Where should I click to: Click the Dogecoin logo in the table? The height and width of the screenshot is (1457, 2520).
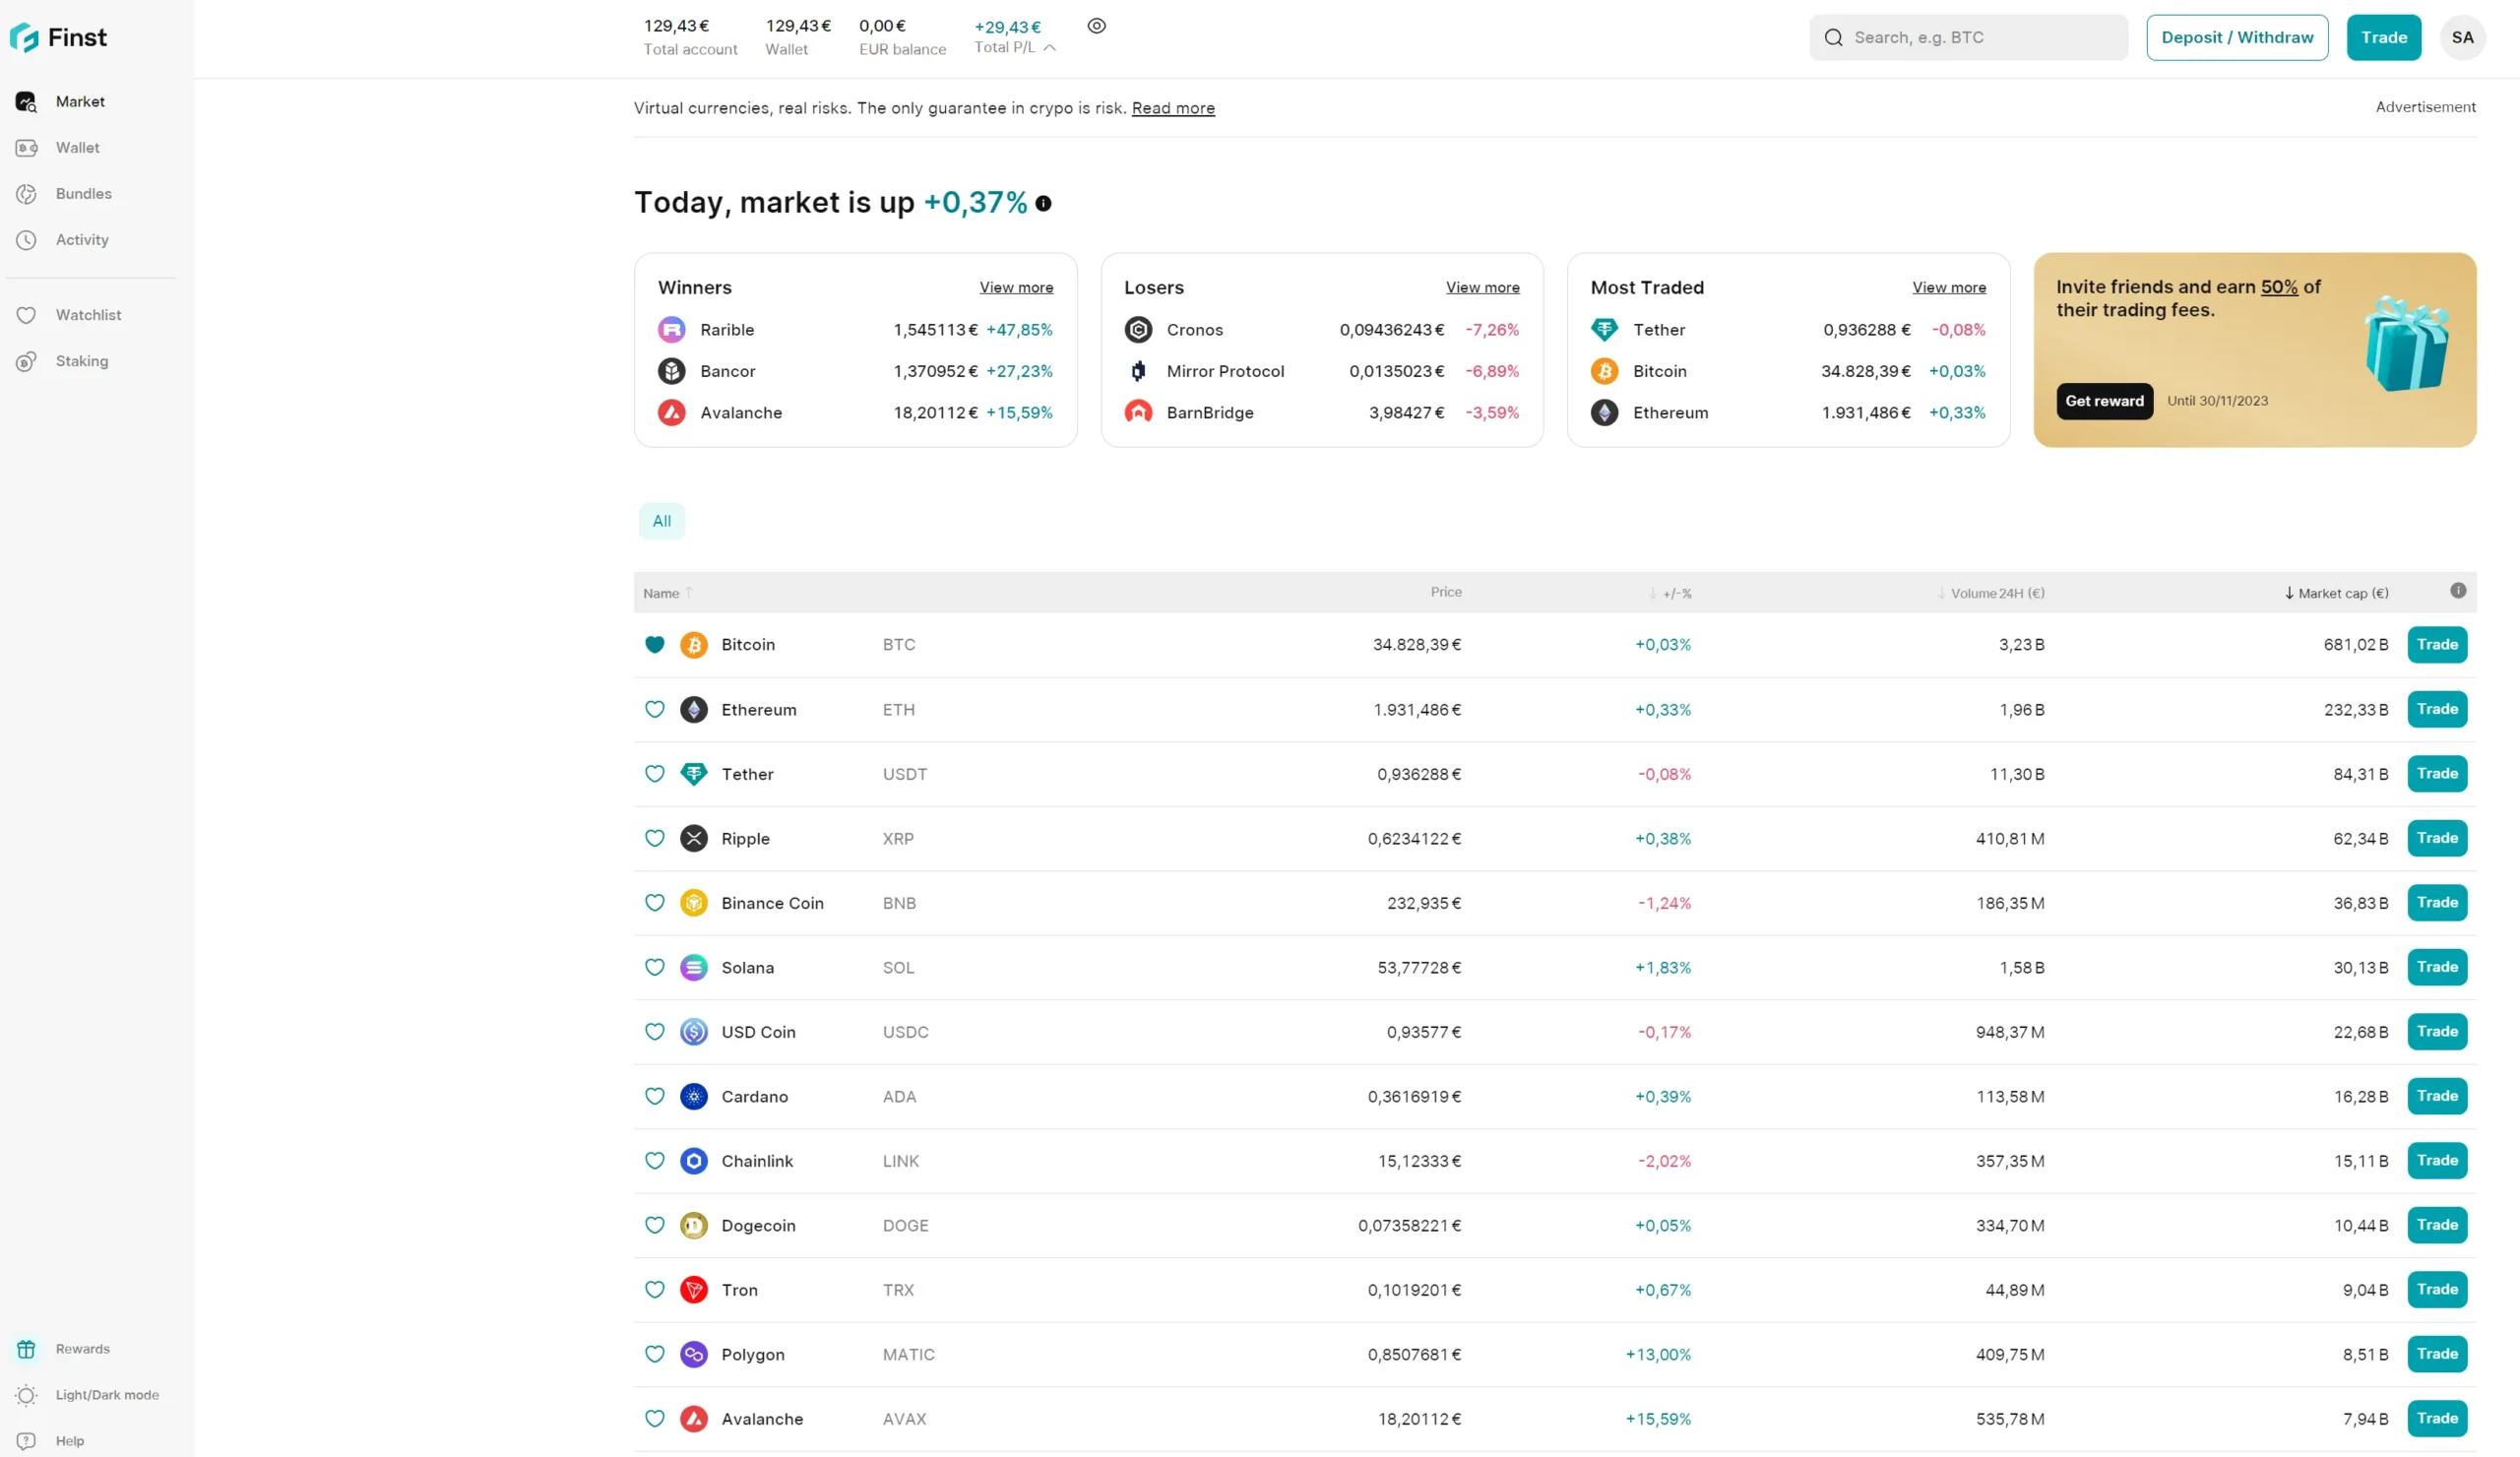(694, 1226)
